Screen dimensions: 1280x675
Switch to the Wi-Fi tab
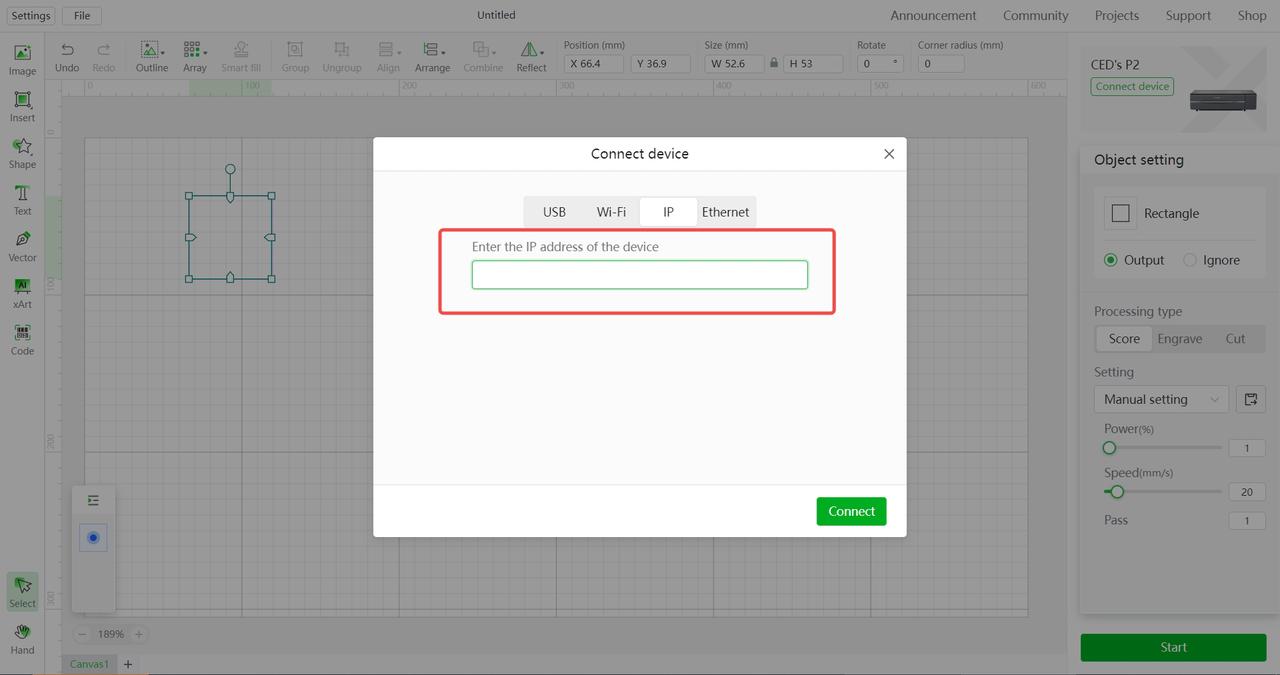611,212
